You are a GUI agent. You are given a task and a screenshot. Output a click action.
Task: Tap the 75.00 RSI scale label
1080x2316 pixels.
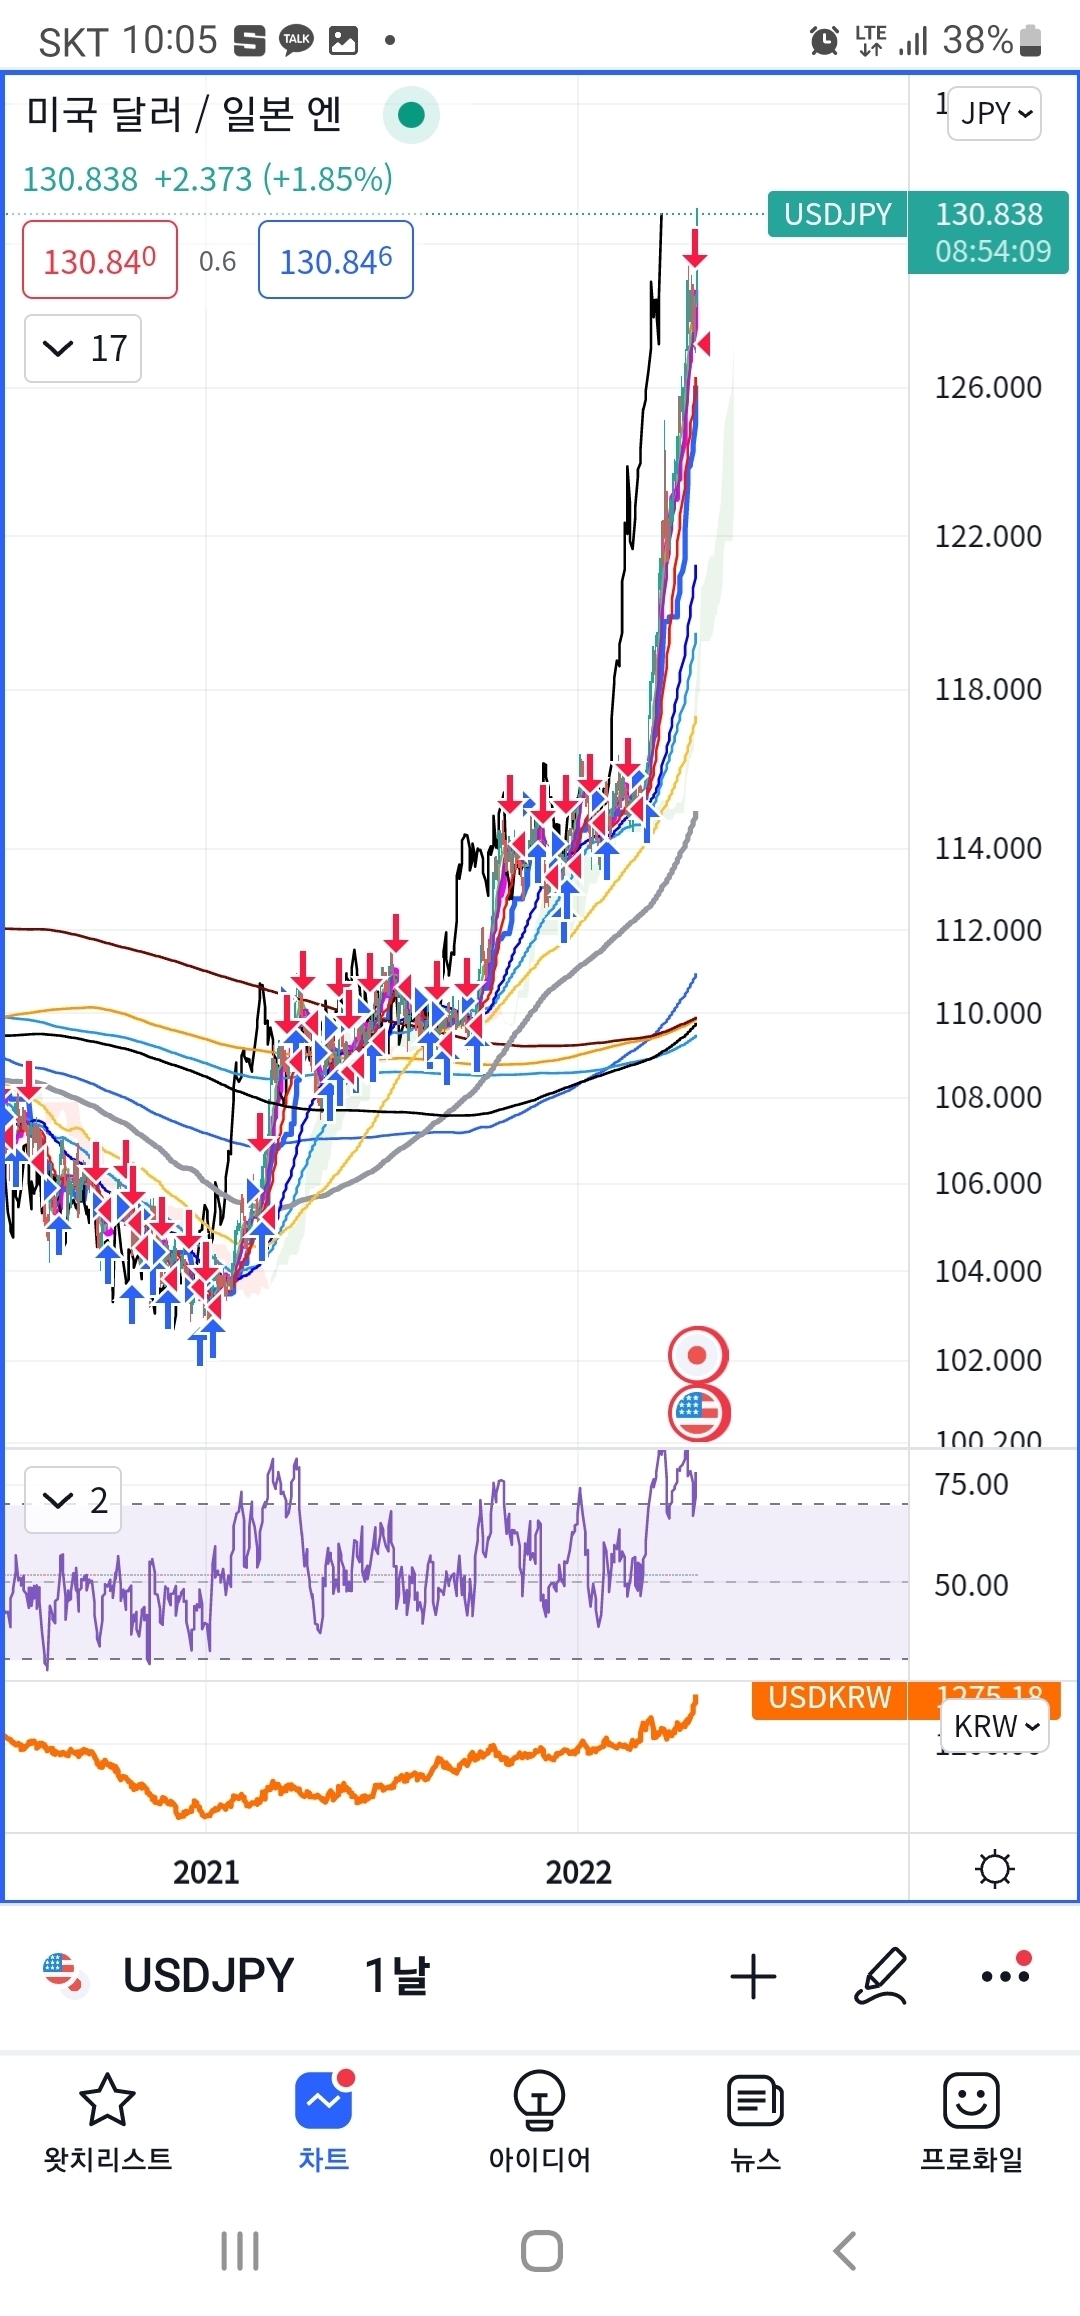pyautogui.click(x=971, y=1484)
